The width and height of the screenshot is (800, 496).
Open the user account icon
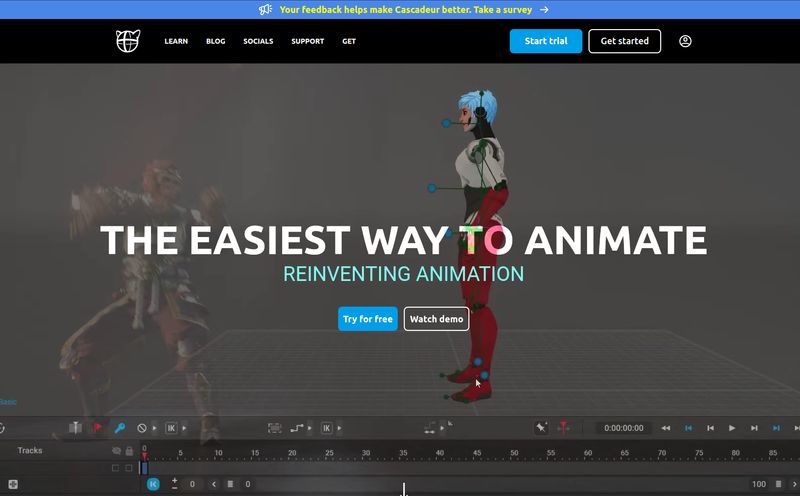(x=685, y=41)
